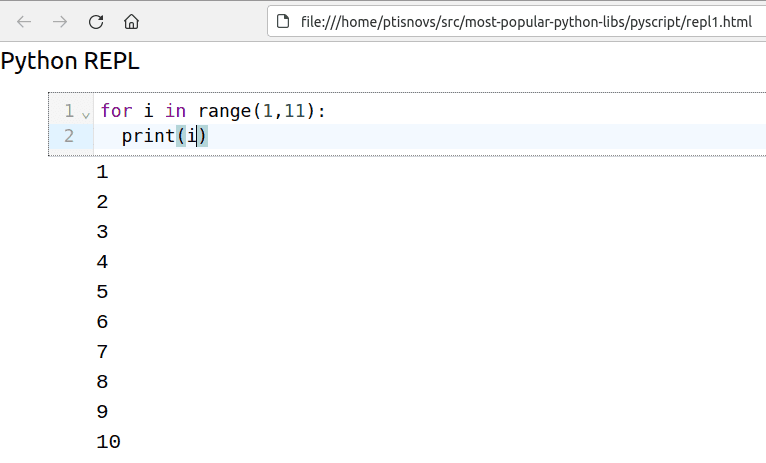Image resolution: width=766 pixels, height=463 pixels.
Task: Click output line showing 10
Action: click(108, 442)
